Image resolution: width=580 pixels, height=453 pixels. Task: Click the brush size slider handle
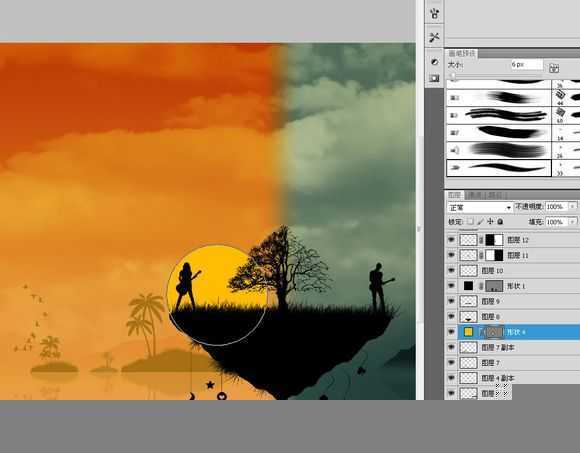452,75
